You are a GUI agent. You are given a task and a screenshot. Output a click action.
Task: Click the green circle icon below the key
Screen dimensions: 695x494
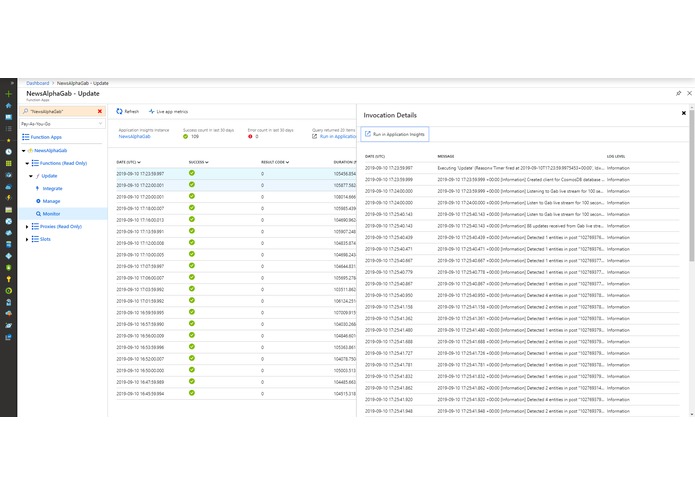(x=8, y=291)
